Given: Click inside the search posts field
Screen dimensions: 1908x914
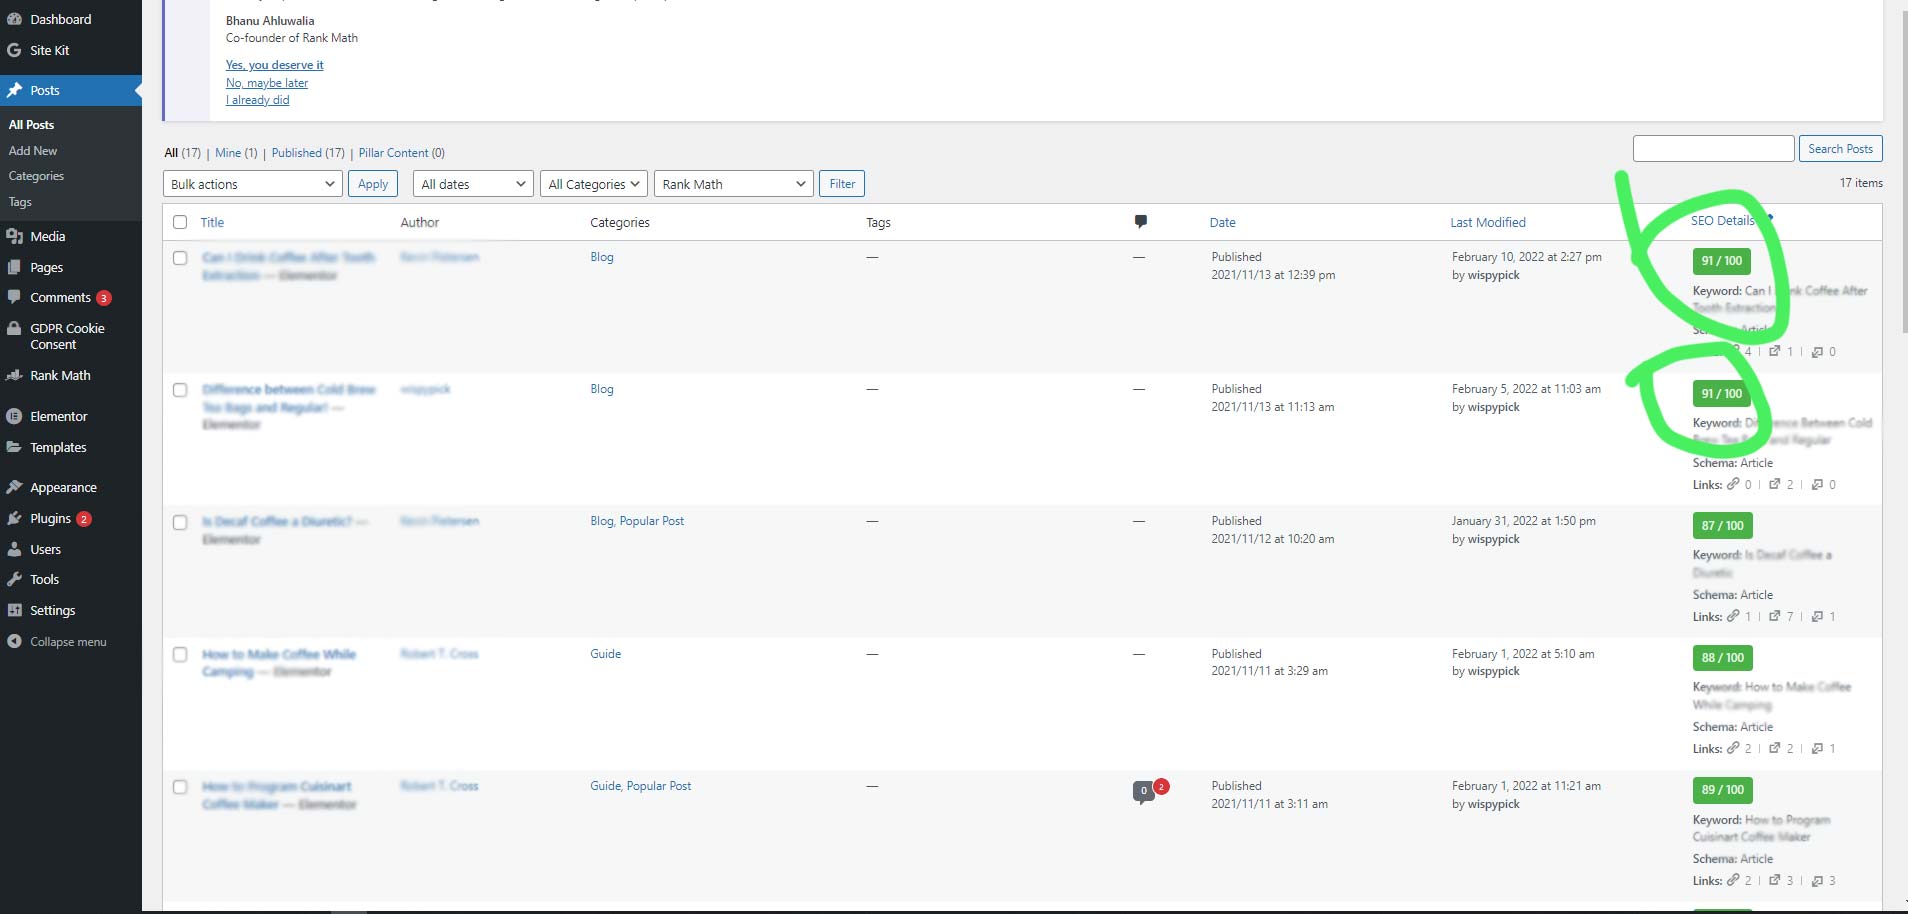Looking at the screenshot, I should pyautogui.click(x=1712, y=148).
